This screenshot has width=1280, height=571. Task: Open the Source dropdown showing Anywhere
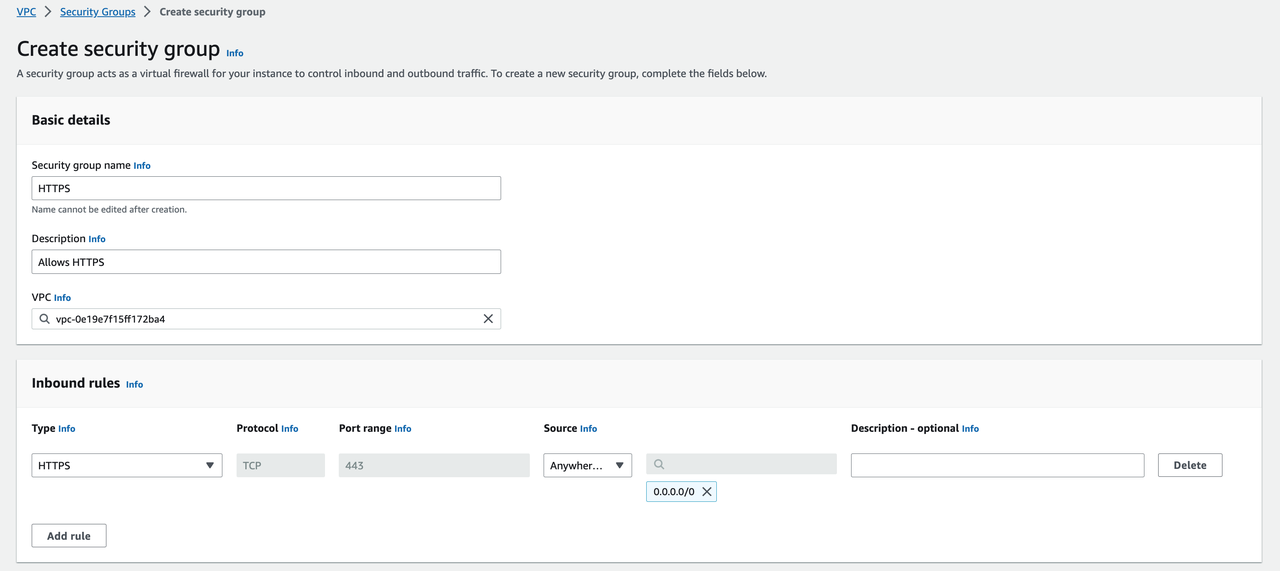point(588,465)
